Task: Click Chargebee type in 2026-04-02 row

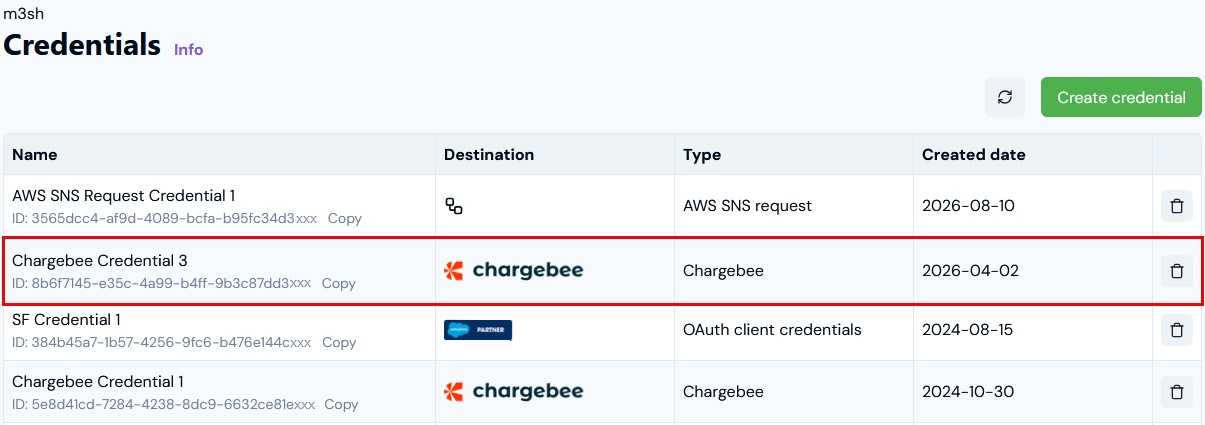Action: 723,270
